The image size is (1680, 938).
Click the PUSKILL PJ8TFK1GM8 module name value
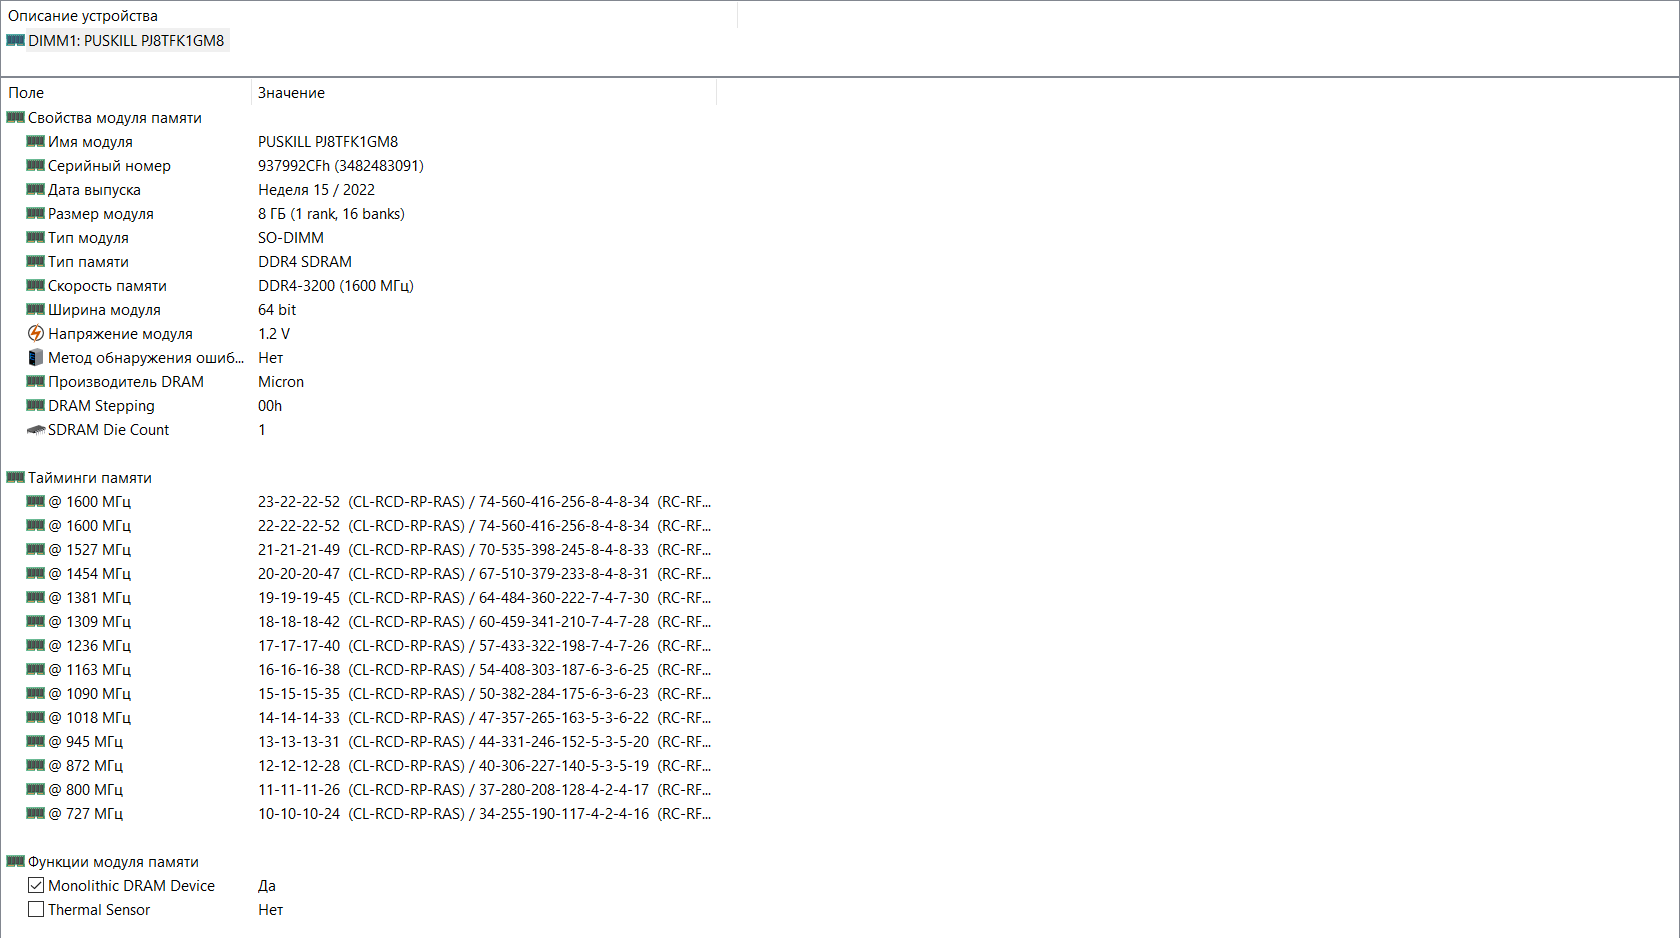pos(328,142)
